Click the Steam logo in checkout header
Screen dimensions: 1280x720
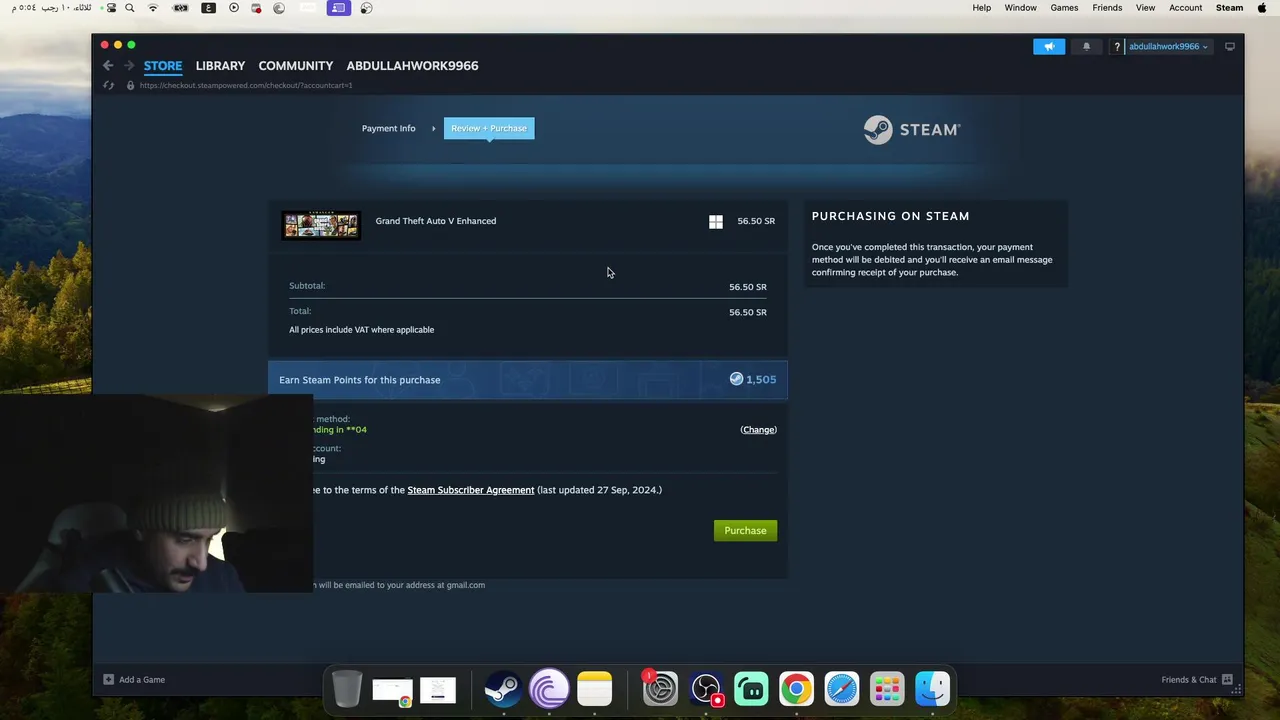pos(911,130)
